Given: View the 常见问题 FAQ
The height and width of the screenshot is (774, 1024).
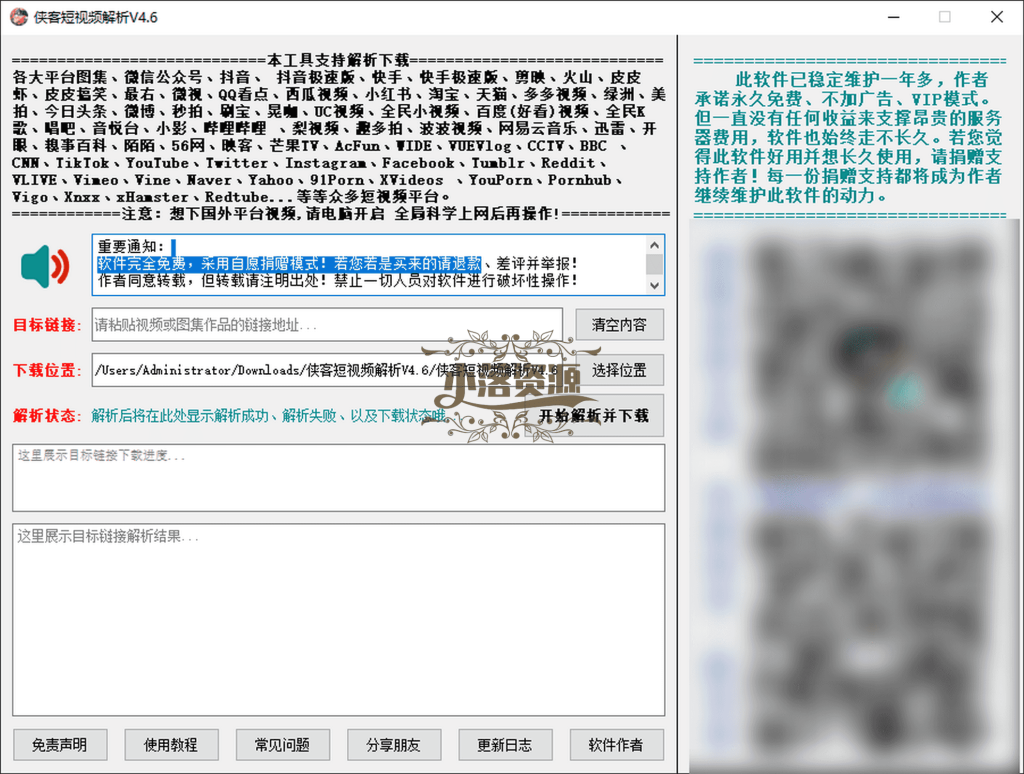Looking at the screenshot, I should pyautogui.click(x=283, y=745).
